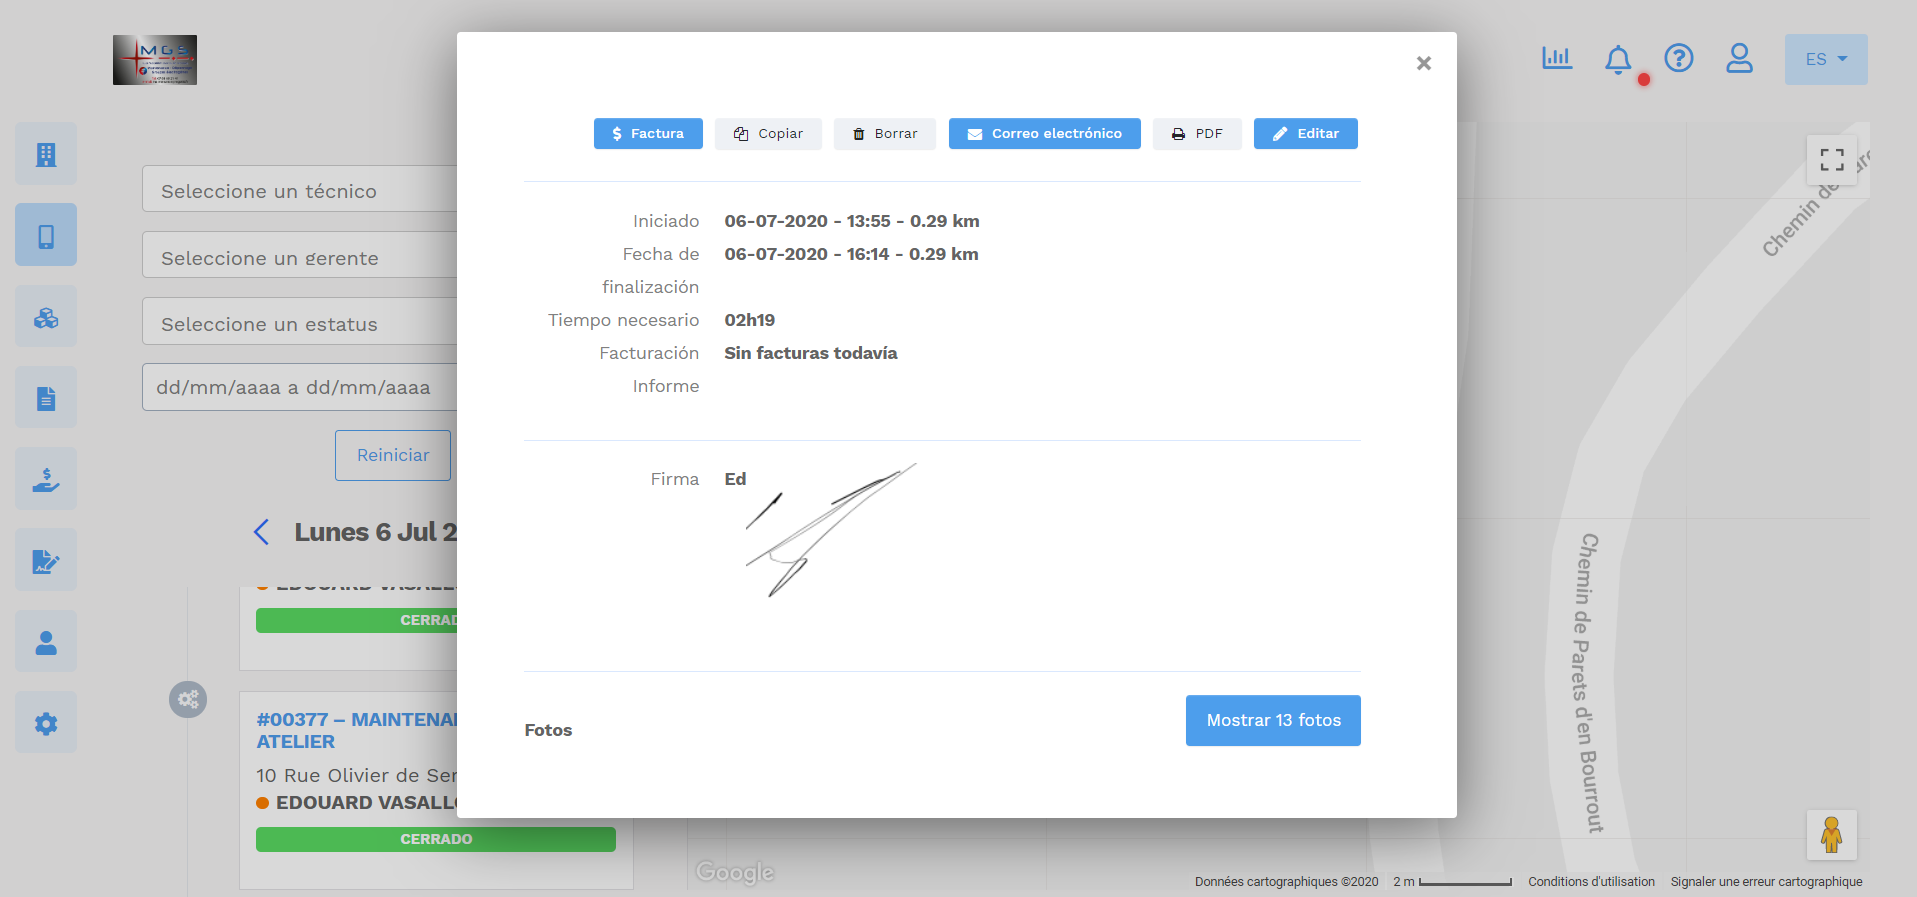This screenshot has height=897, width=1917.
Task: Open person icon in sidebar
Action: click(x=46, y=642)
